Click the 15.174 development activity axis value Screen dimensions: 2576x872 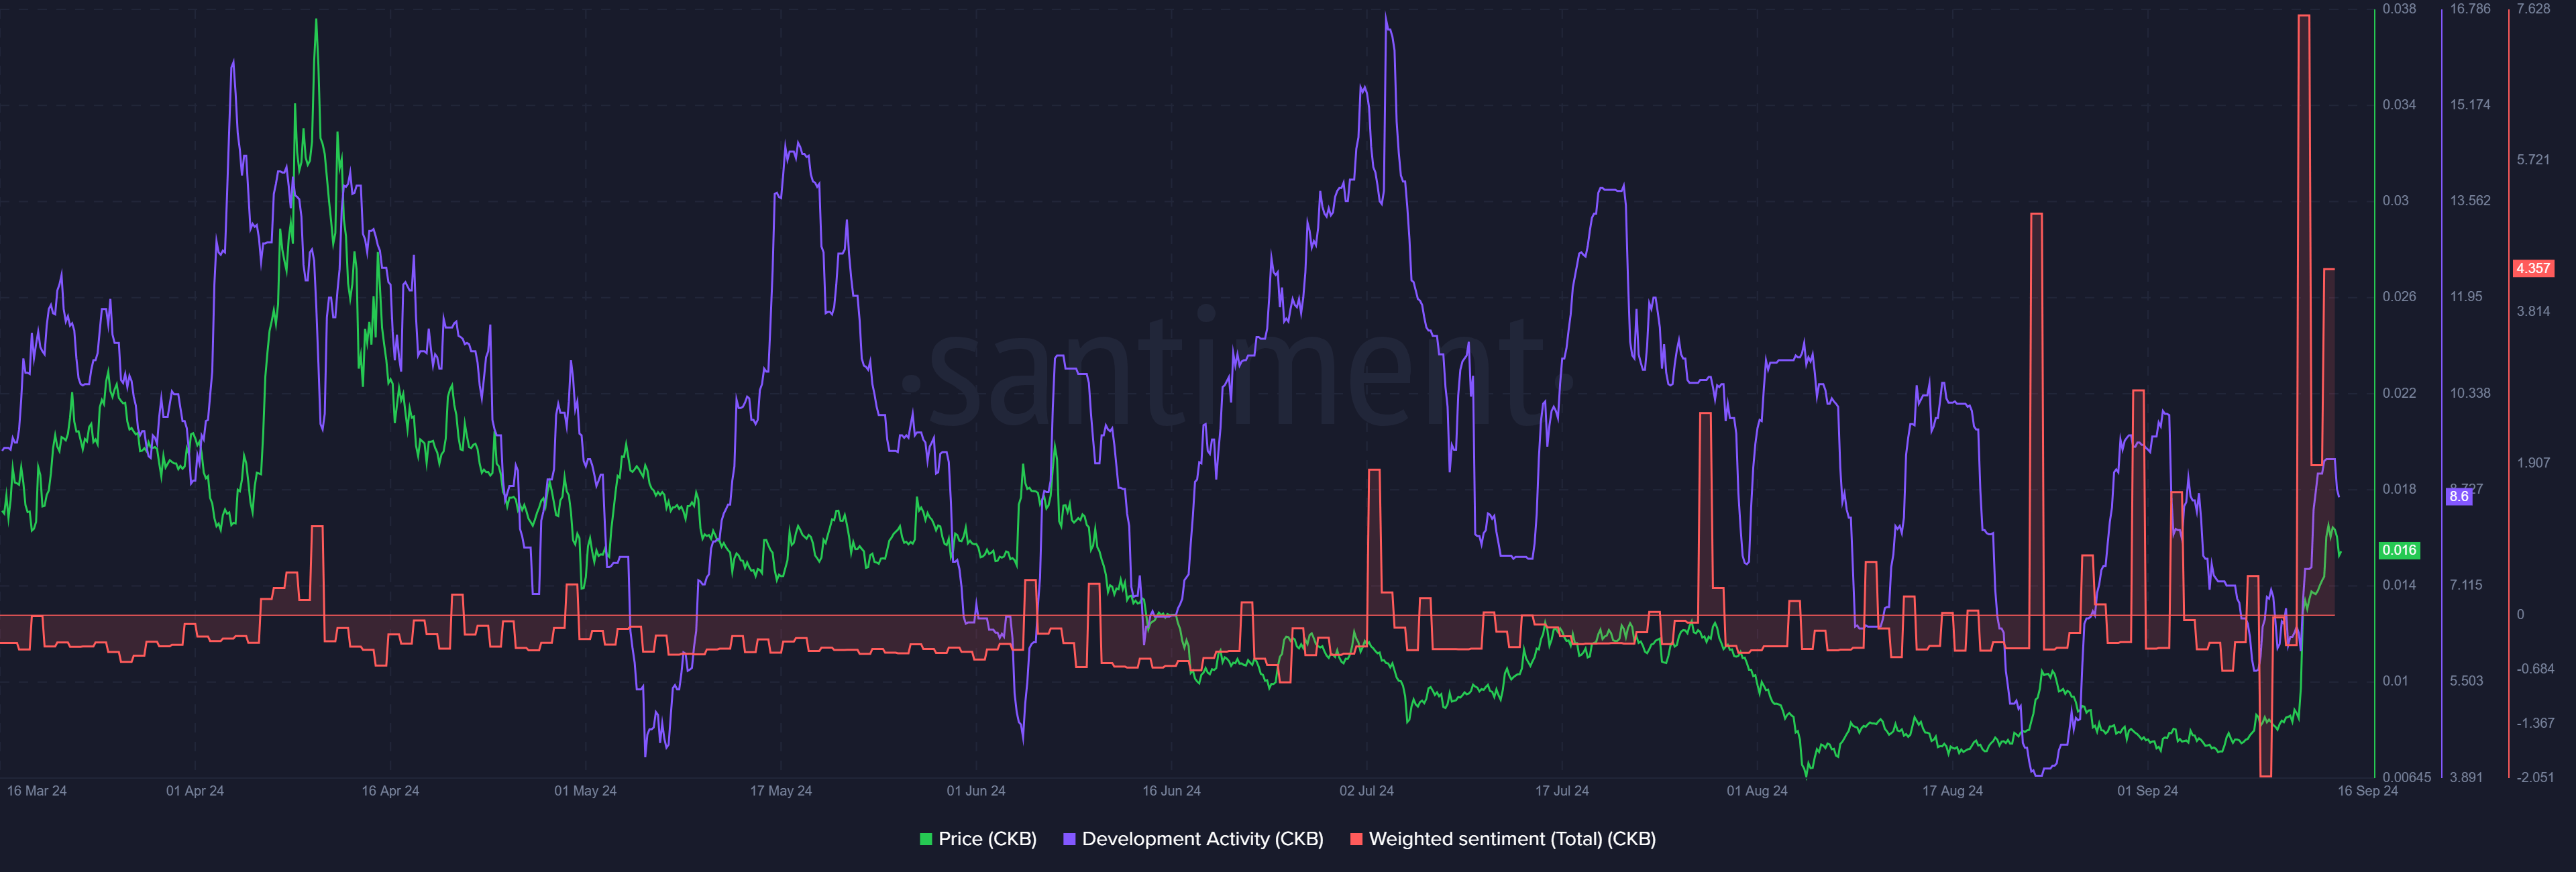(2470, 105)
